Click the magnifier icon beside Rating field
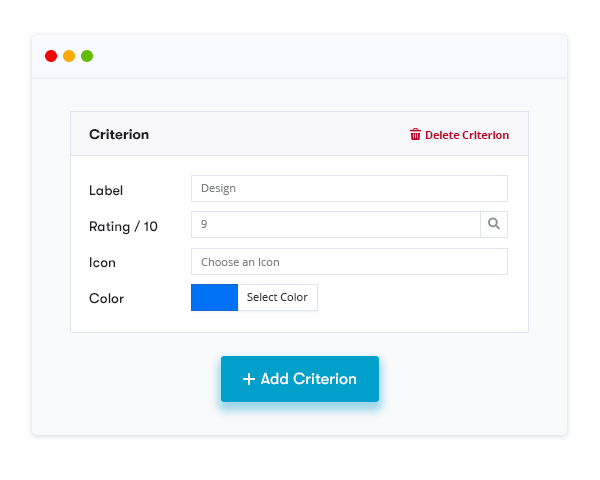 494,224
